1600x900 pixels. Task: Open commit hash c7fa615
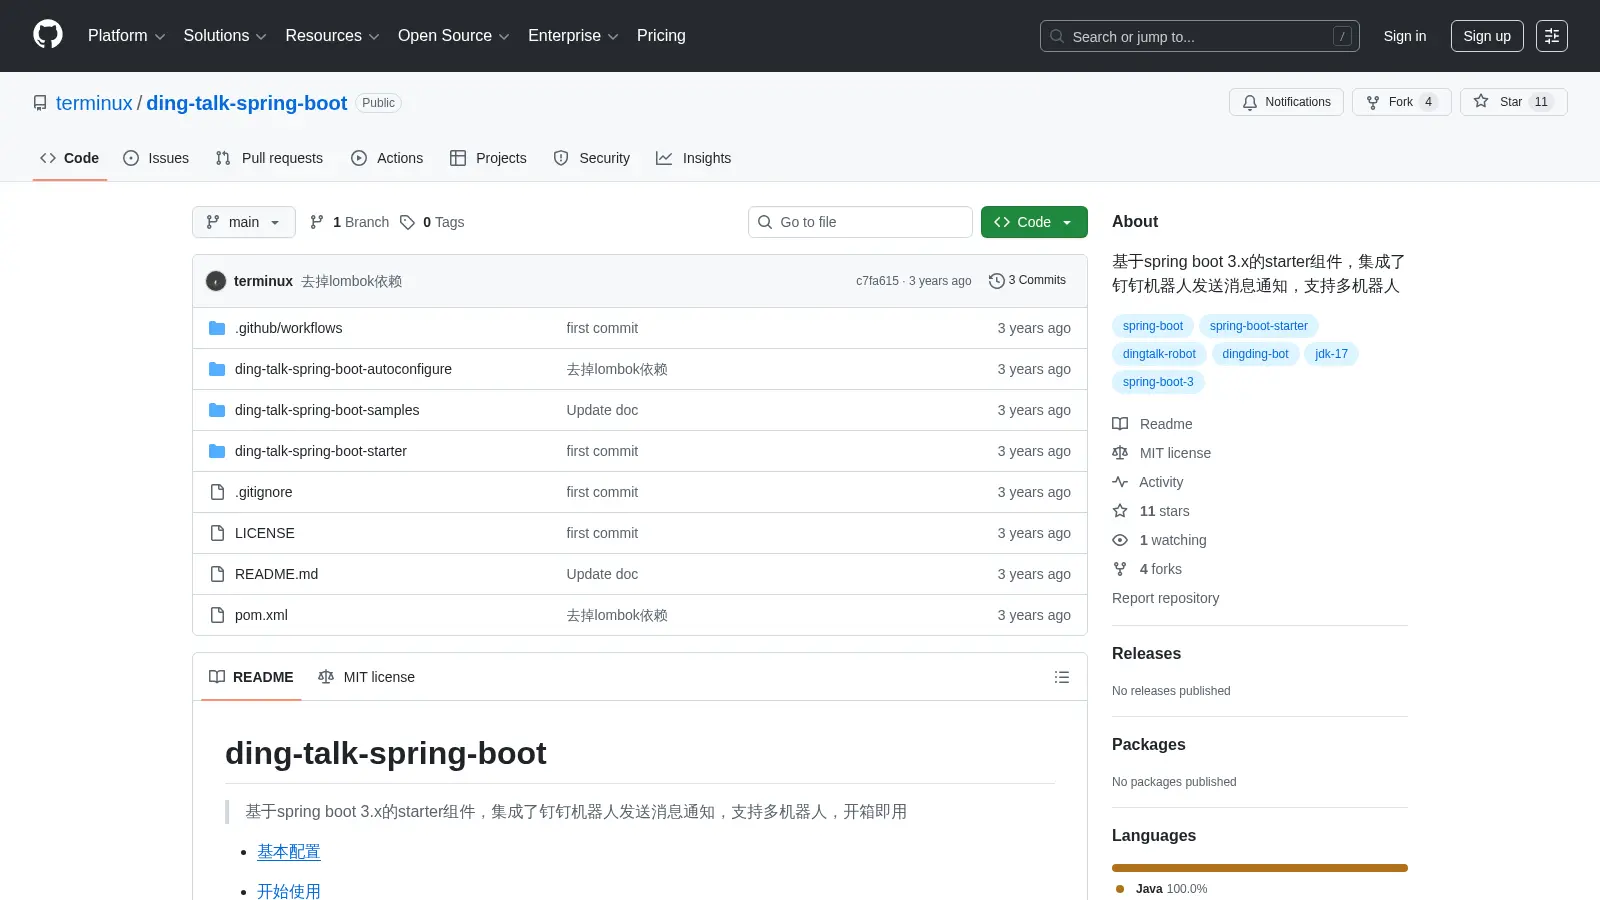(877, 281)
